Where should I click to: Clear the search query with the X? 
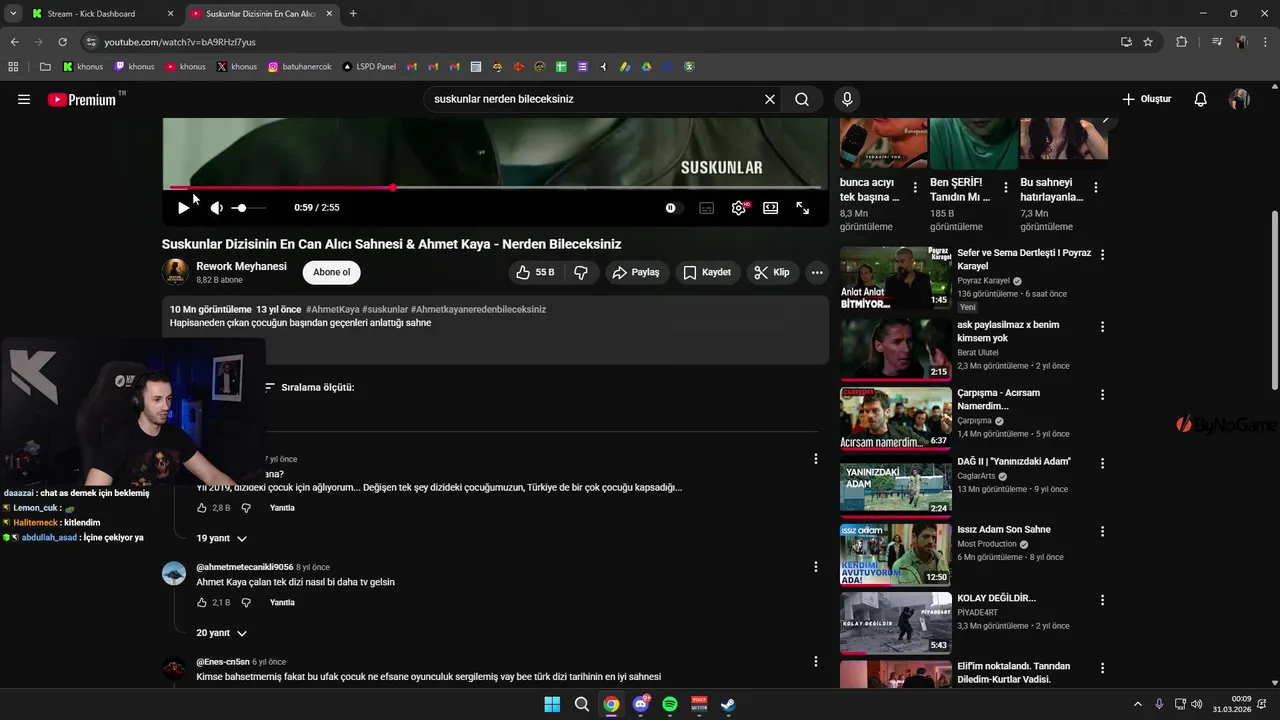click(x=770, y=99)
